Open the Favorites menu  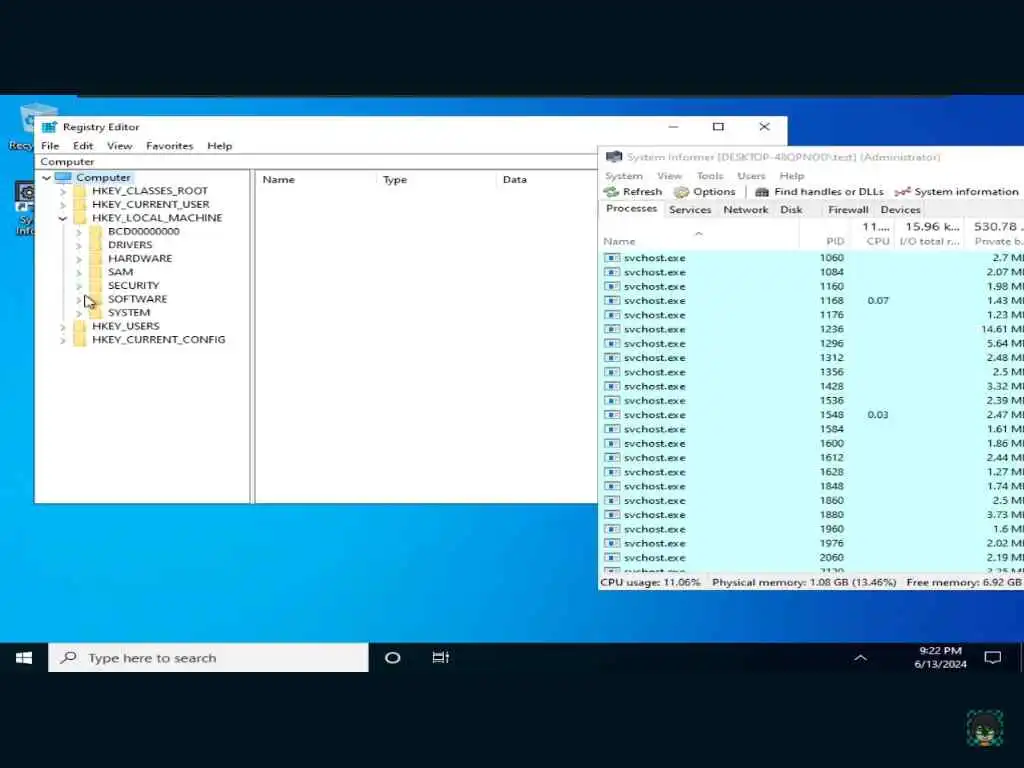[x=170, y=146]
